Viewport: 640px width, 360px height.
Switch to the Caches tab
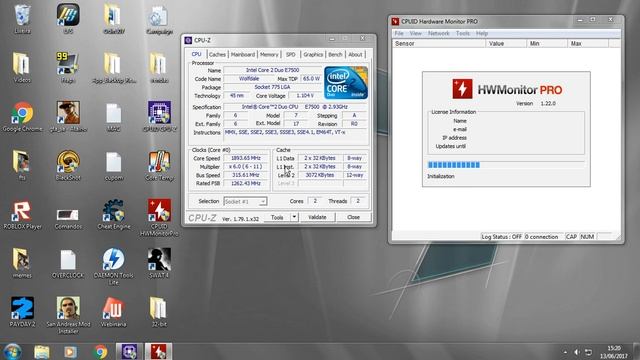pos(217,54)
